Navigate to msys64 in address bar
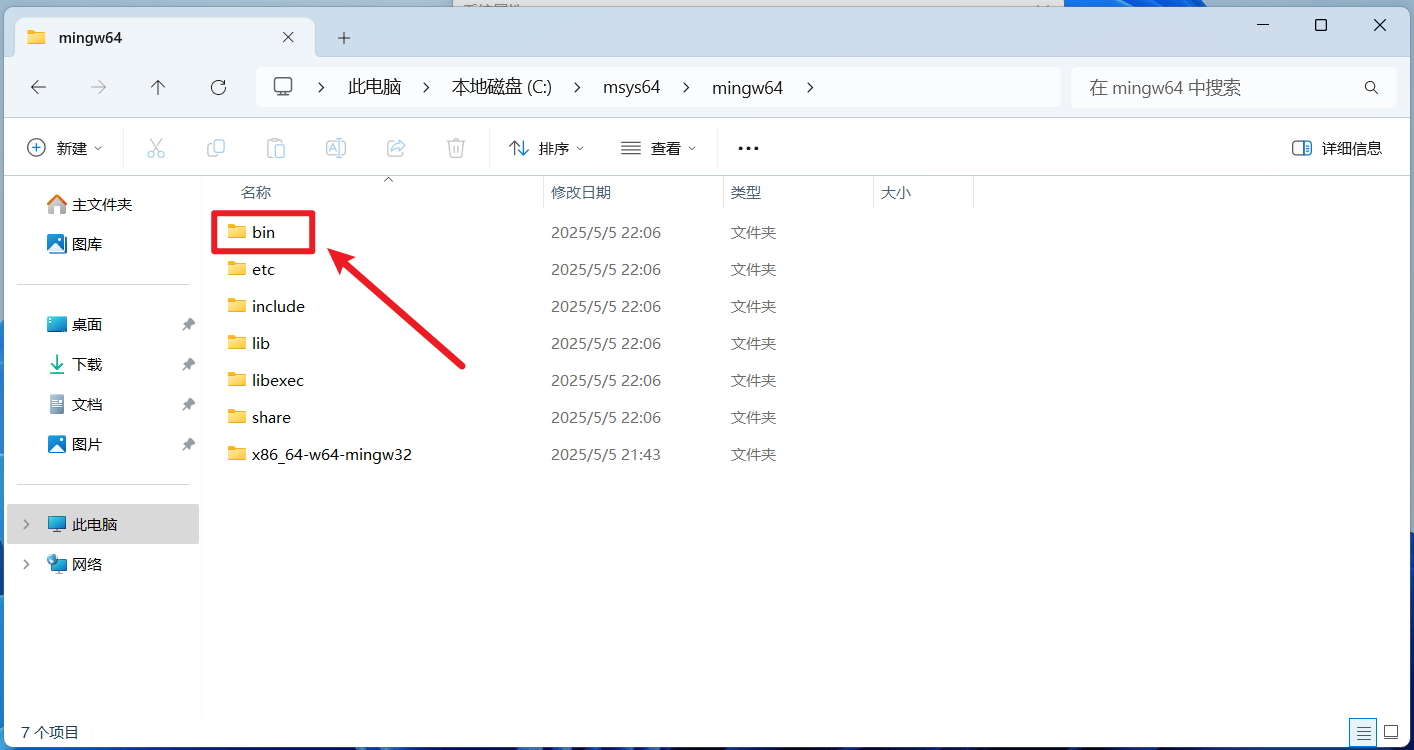 631,88
